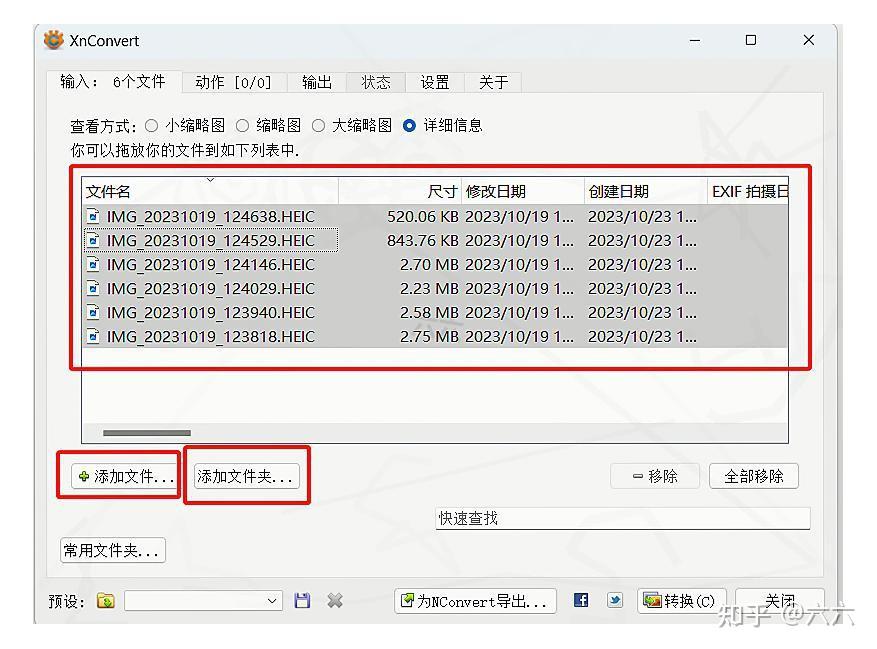The width and height of the screenshot is (877, 649).
Task: Switch to 动作 [0/0] tab
Action: [x=234, y=82]
